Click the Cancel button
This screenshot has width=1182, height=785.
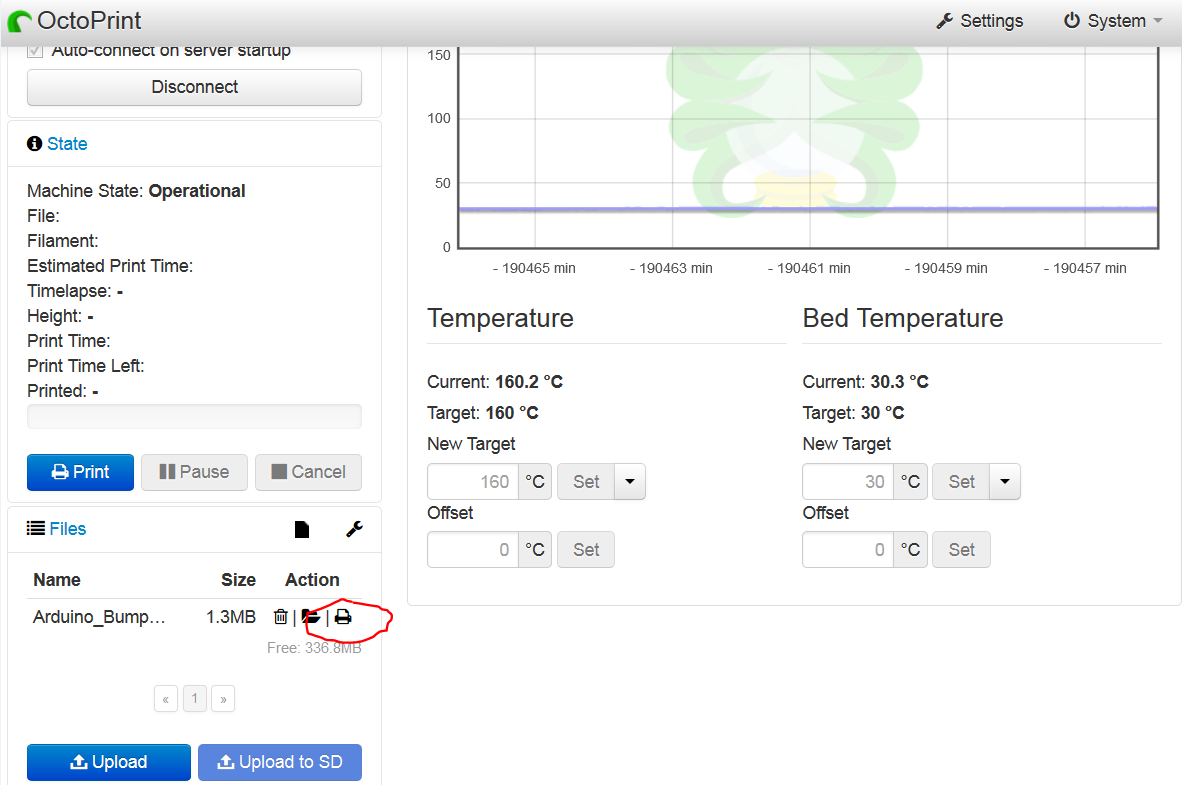308,472
